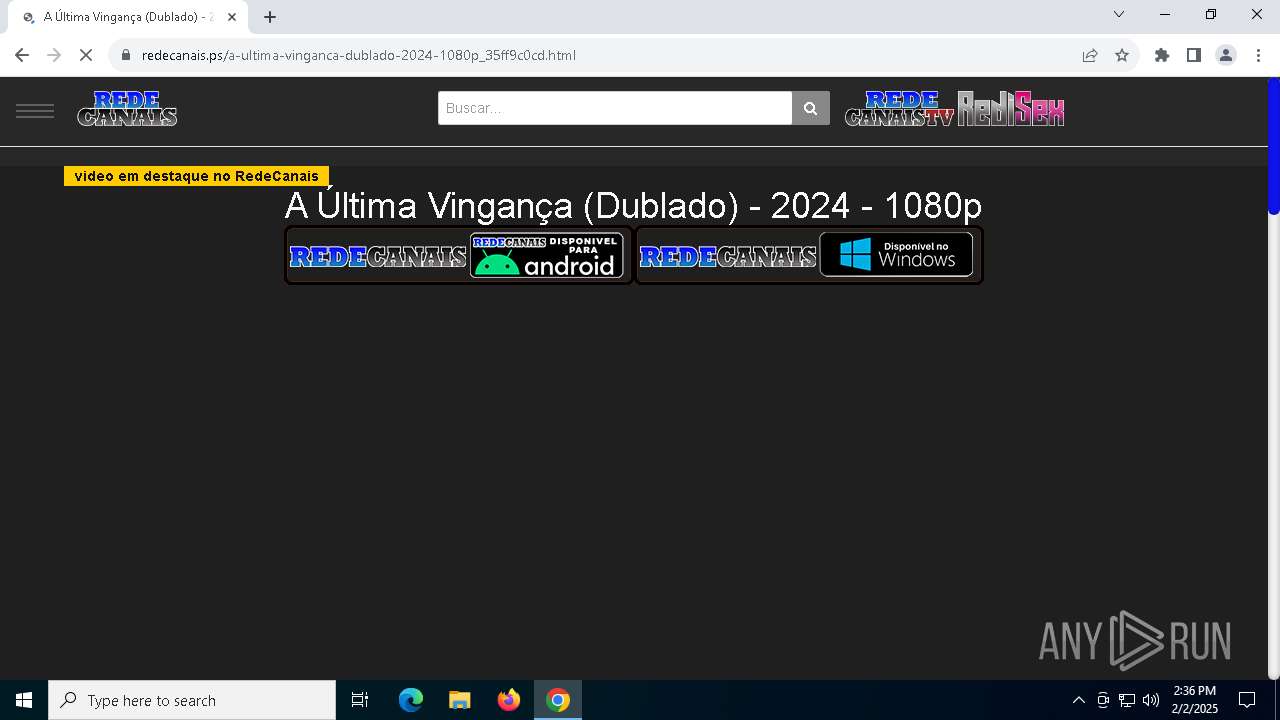Go back to the previous page
Screen dimensions: 1280x720
click(x=22, y=55)
